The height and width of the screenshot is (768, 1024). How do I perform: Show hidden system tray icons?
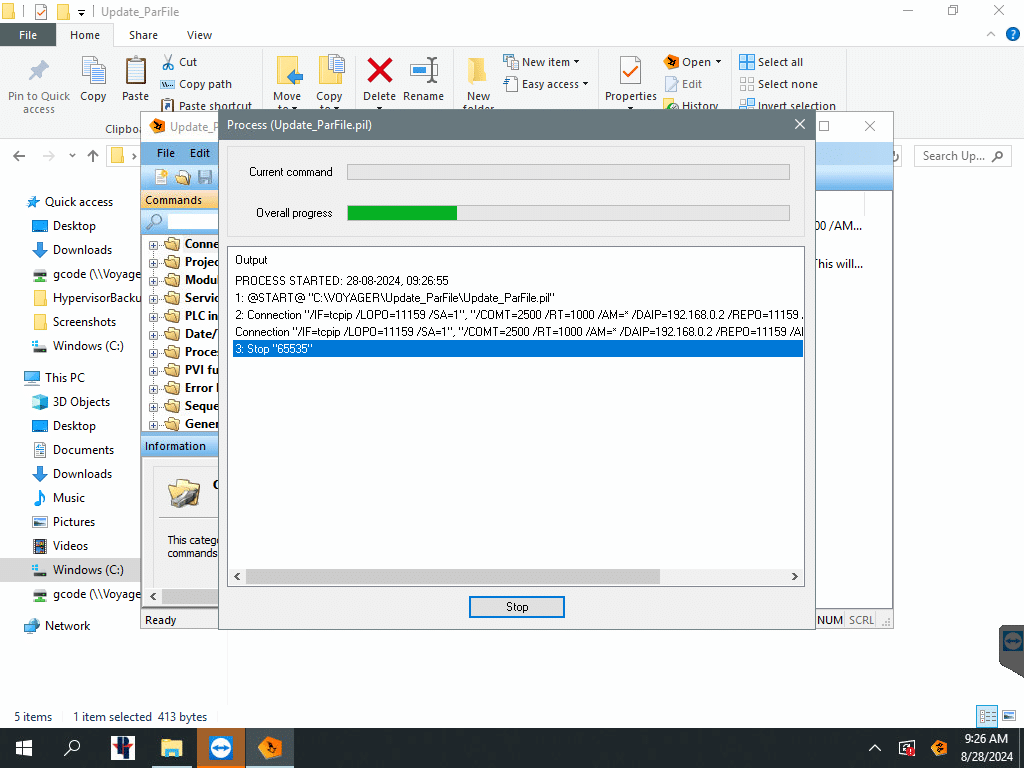click(x=875, y=747)
